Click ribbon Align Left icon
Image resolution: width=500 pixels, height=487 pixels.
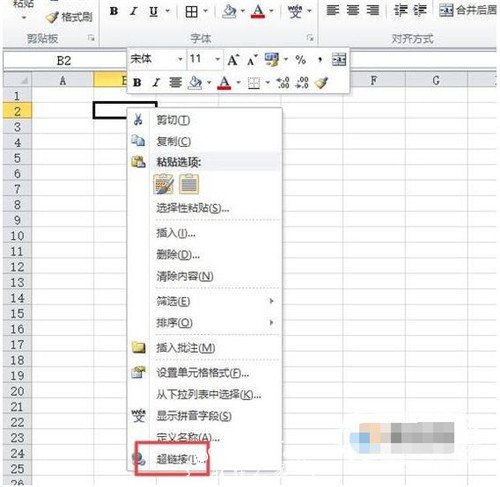click(332, 10)
